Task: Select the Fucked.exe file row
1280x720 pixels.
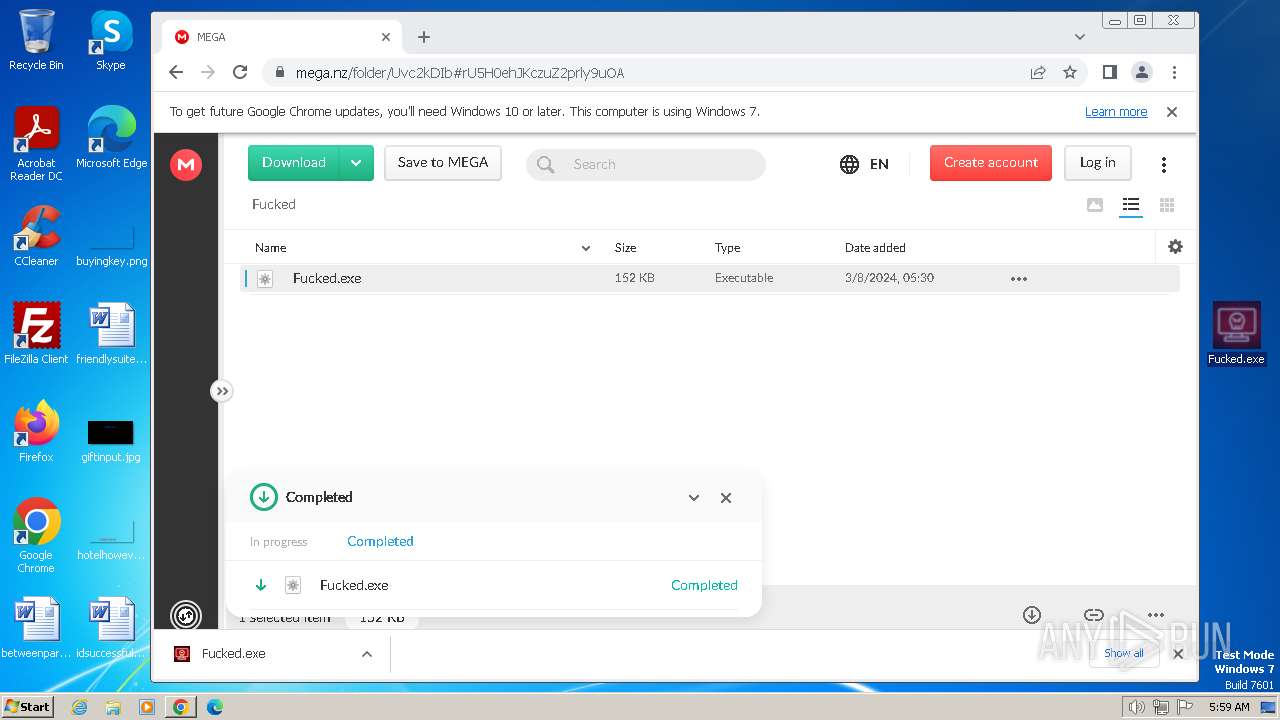Action: coord(710,279)
